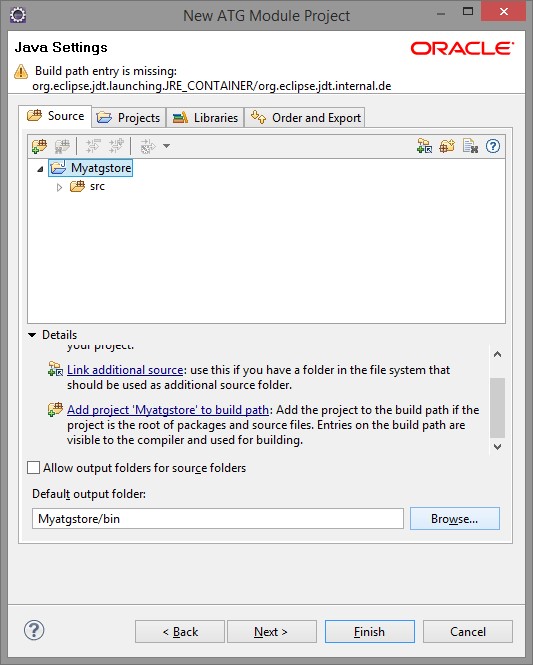Click the Finish button
The image size is (533, 665).
pyautogui.click(x=370, y=631)
